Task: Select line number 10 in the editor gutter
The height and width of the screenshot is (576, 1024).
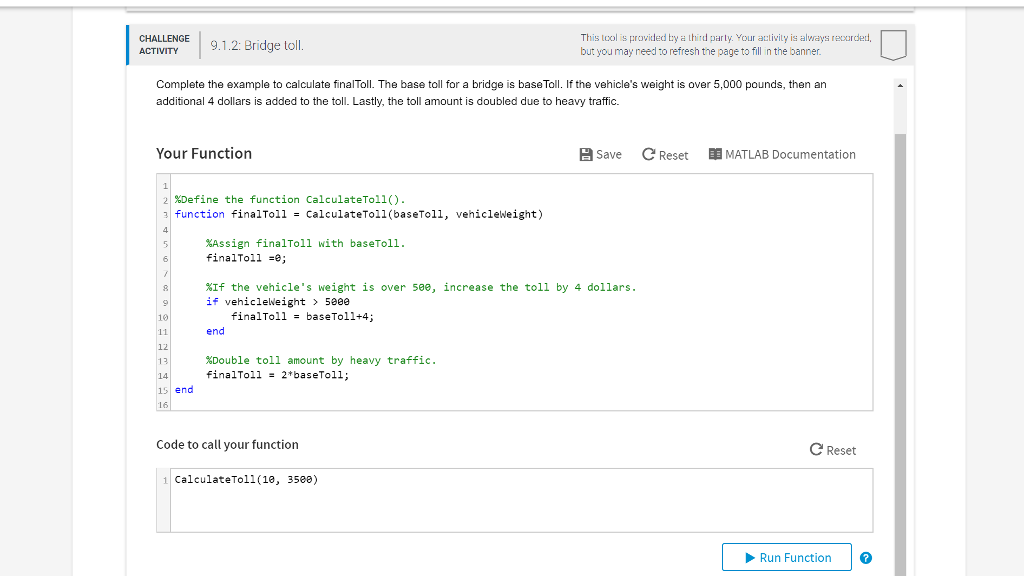Action: pyautogui.click(x=162, y=316)
